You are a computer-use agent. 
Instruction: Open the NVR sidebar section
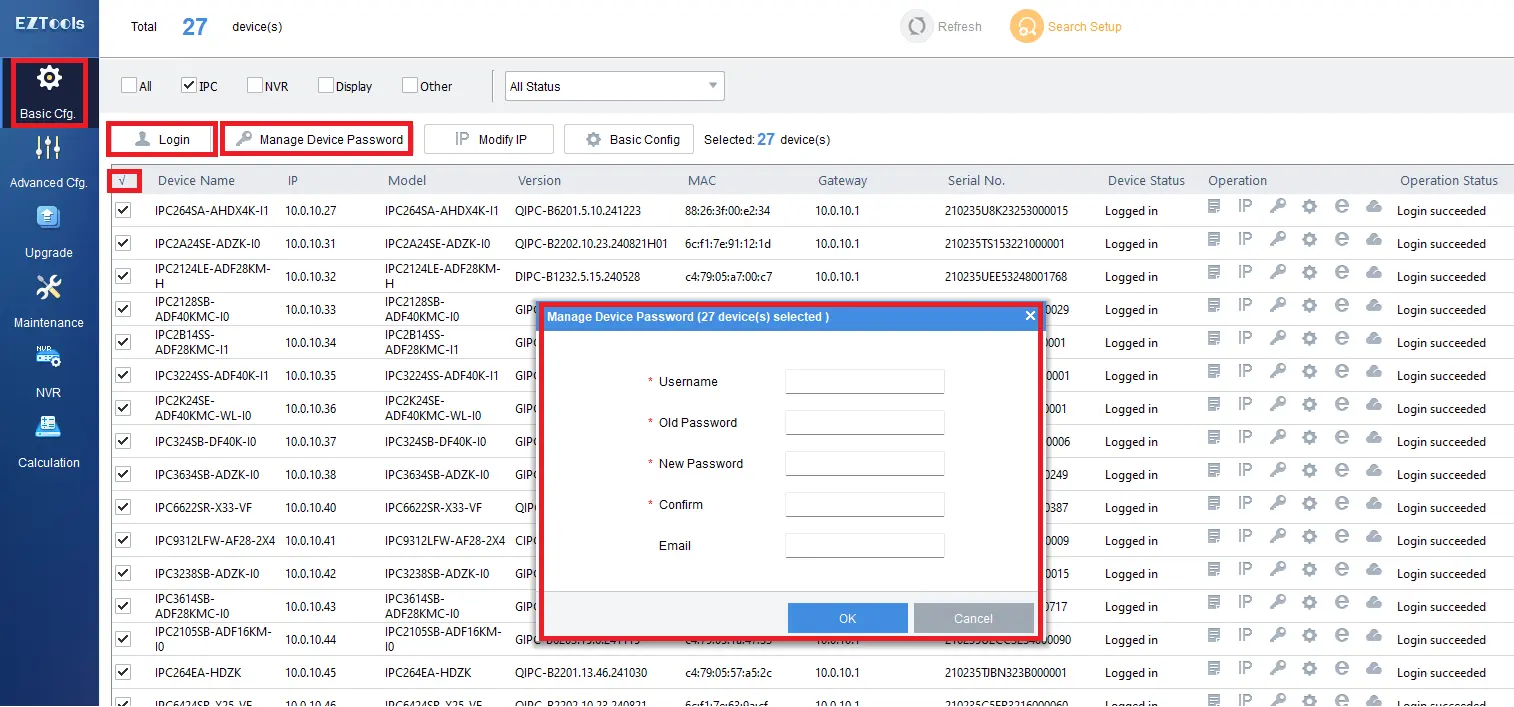(49, 372)
